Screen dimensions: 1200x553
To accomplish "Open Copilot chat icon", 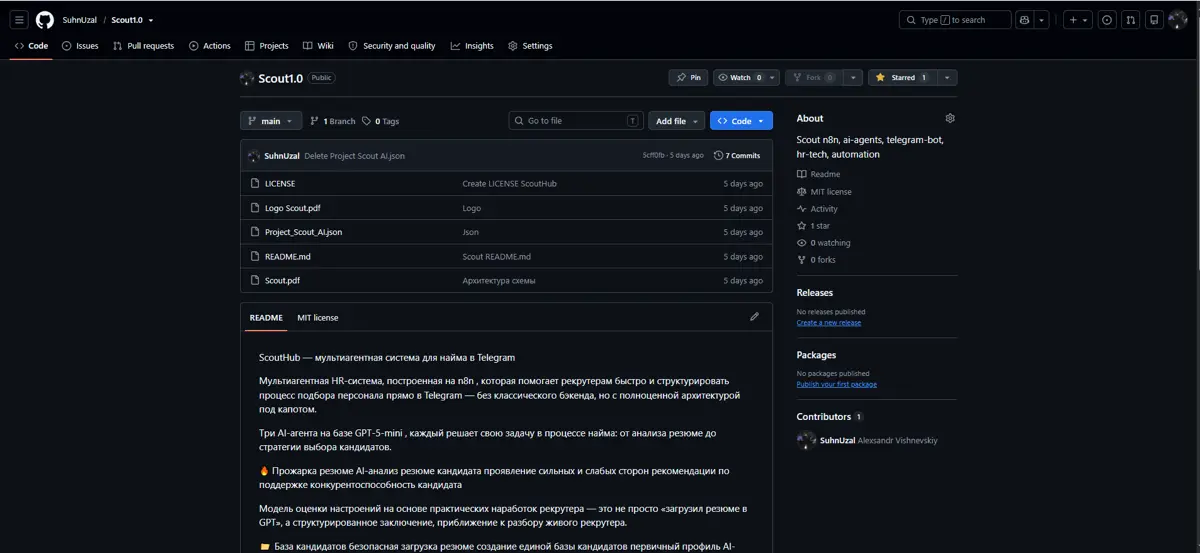I will [x=1024, y=20].
